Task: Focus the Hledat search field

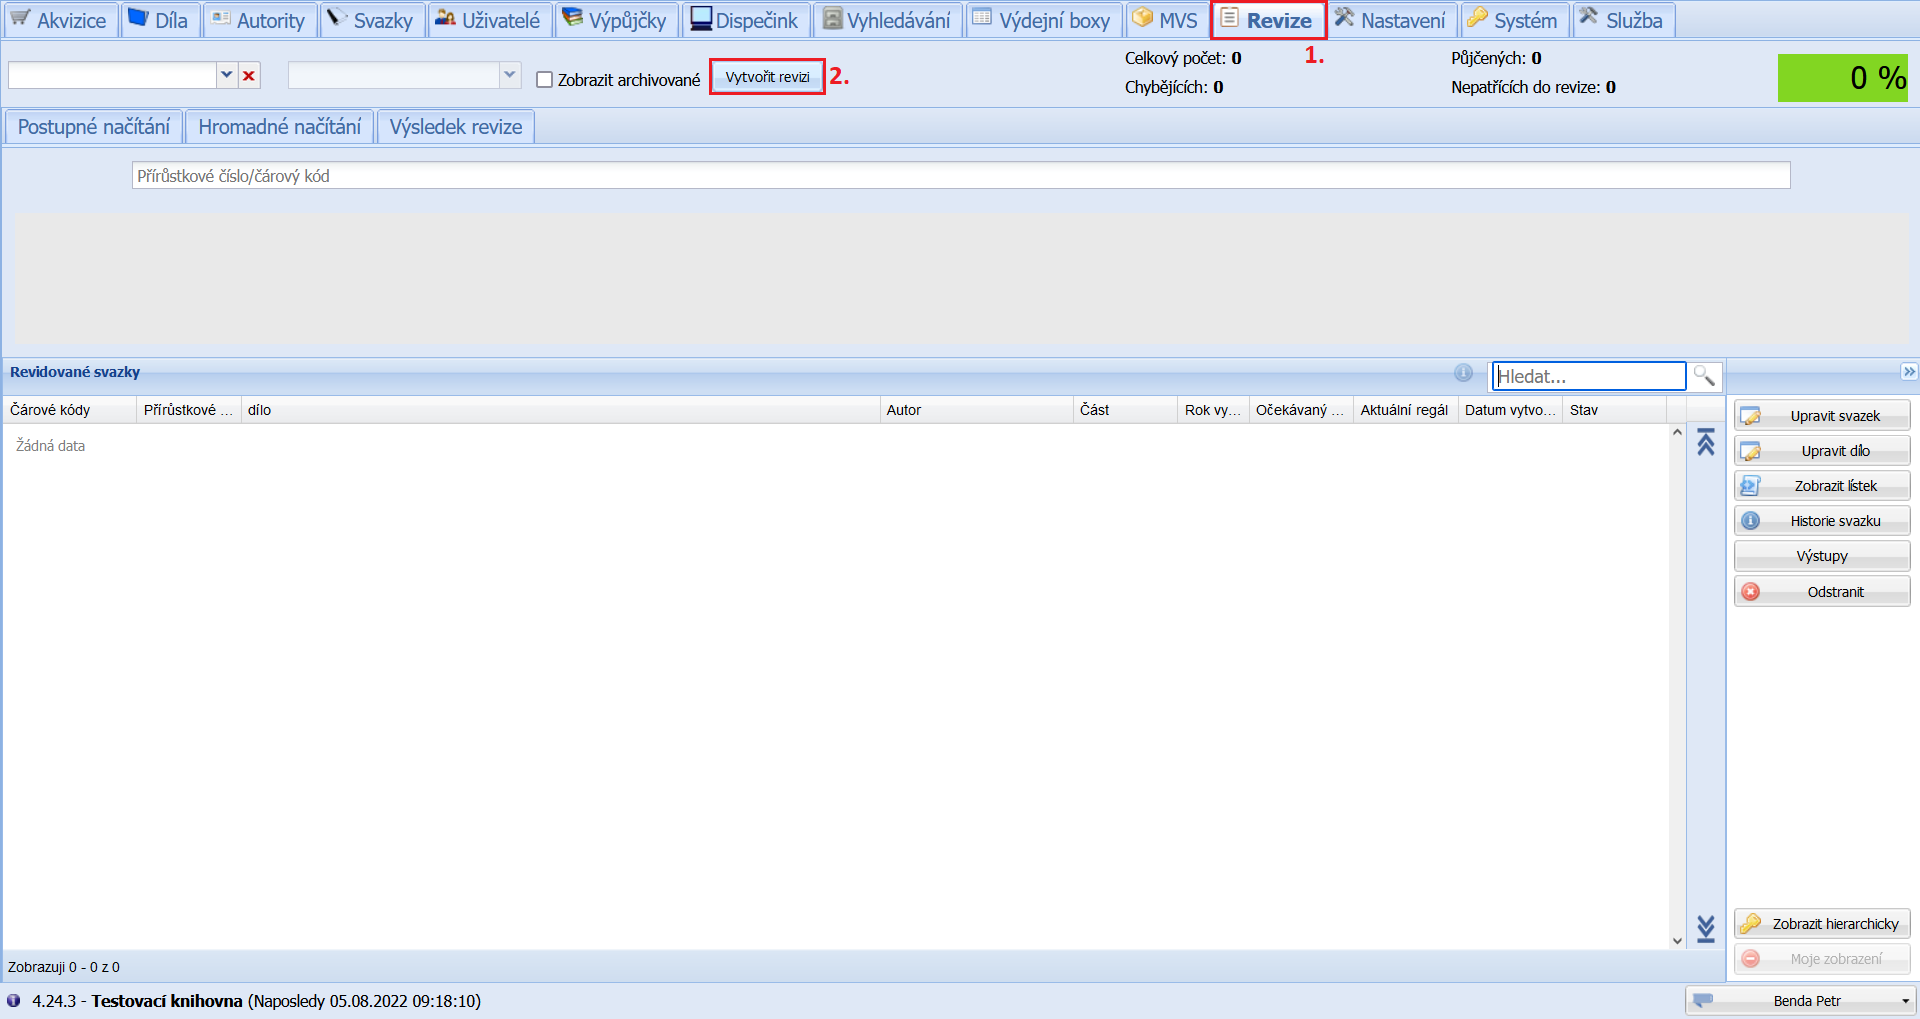Action: (x=1589, y=376)
